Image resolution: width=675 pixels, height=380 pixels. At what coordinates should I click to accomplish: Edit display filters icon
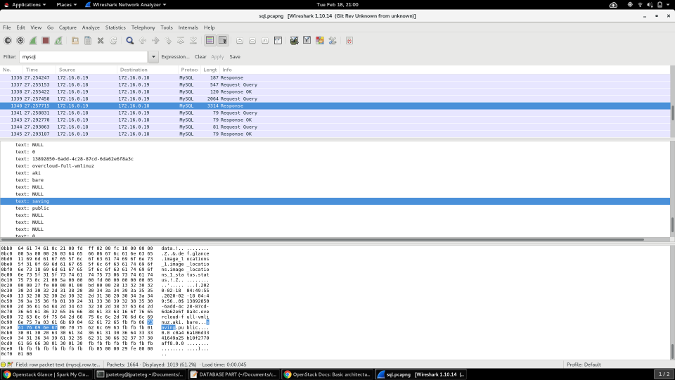pos(307,40)
